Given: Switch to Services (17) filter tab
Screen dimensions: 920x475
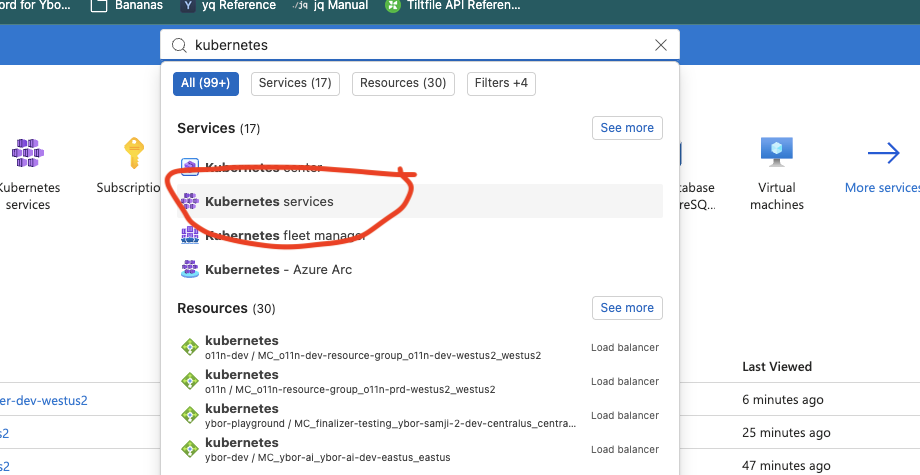Looking at the screenshot, I should tap(295, 83).
